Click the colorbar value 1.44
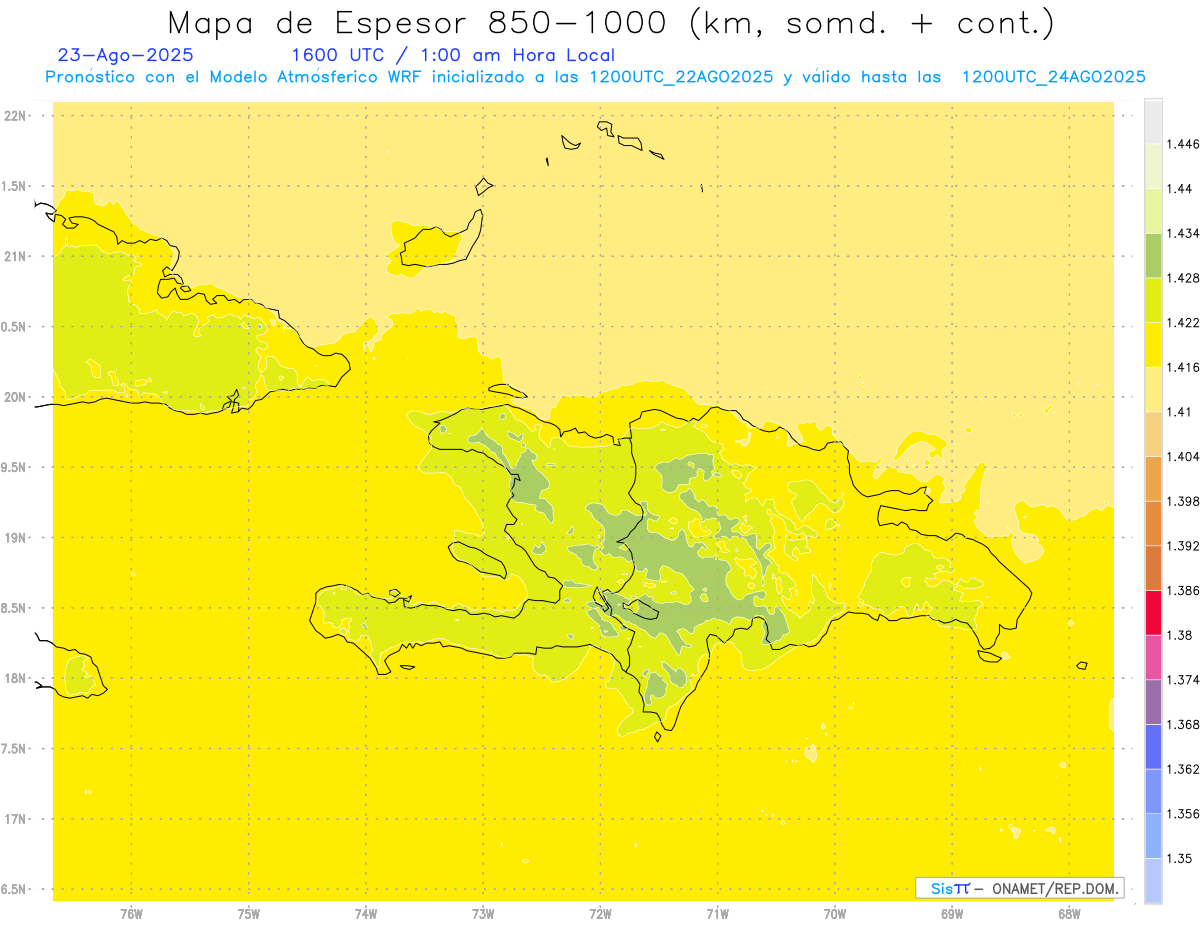This screenshot has height=927, width=1200. (1181, 189)
